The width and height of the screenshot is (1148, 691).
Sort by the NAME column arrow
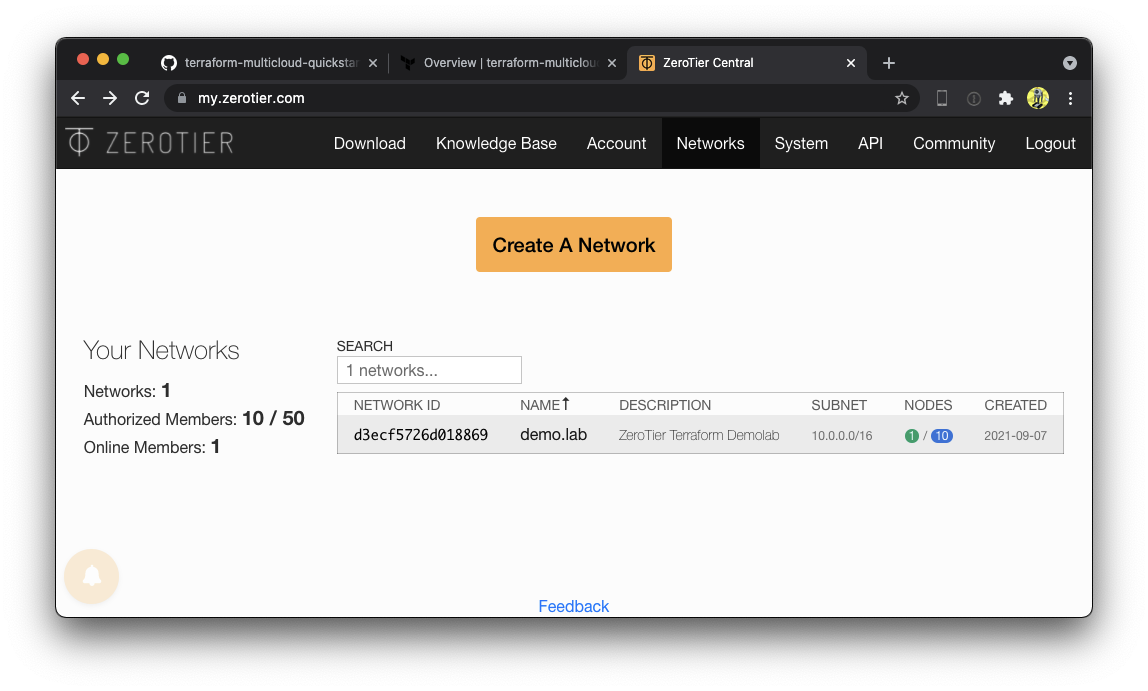(x=565, y=403)
